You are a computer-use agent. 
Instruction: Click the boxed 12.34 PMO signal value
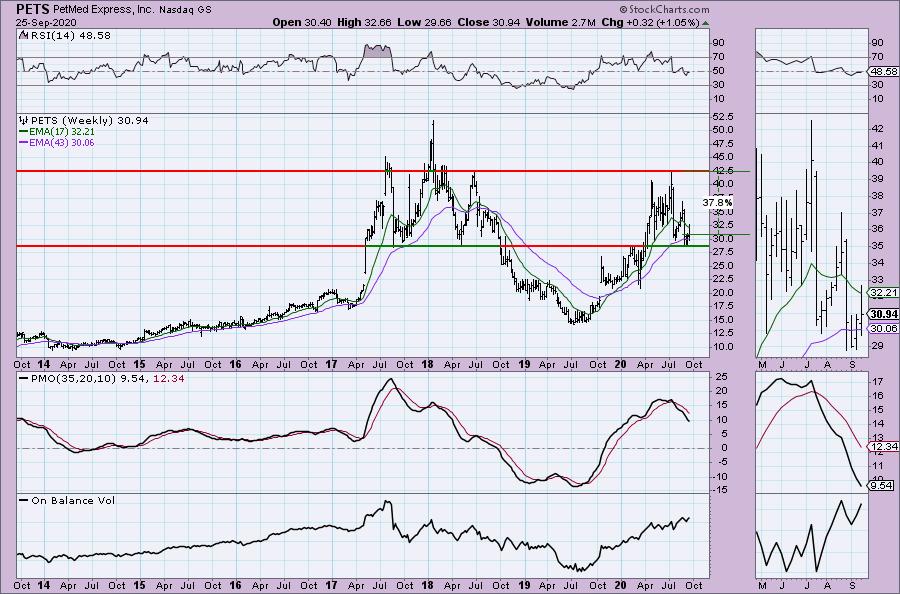click(884, 447)
